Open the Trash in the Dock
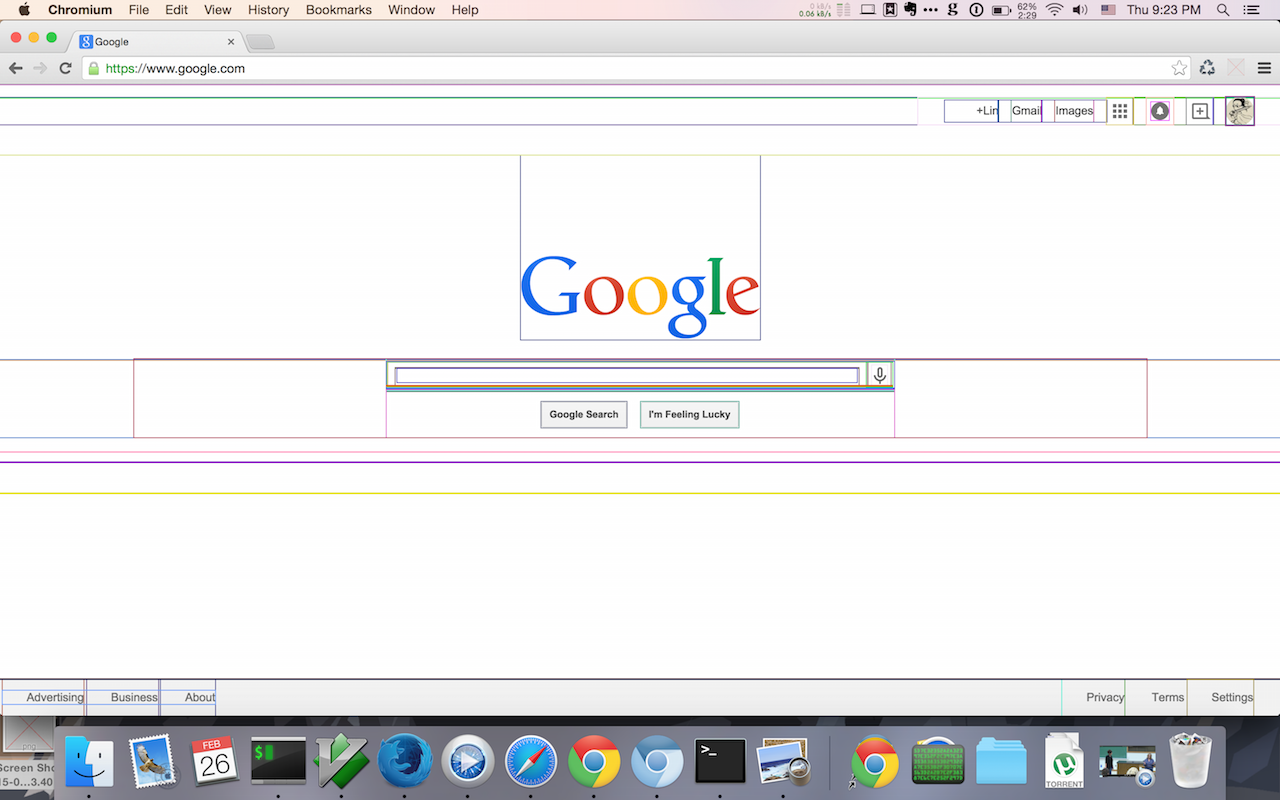The width and height of the screenshot is (1280, 800). (1190, 762)
